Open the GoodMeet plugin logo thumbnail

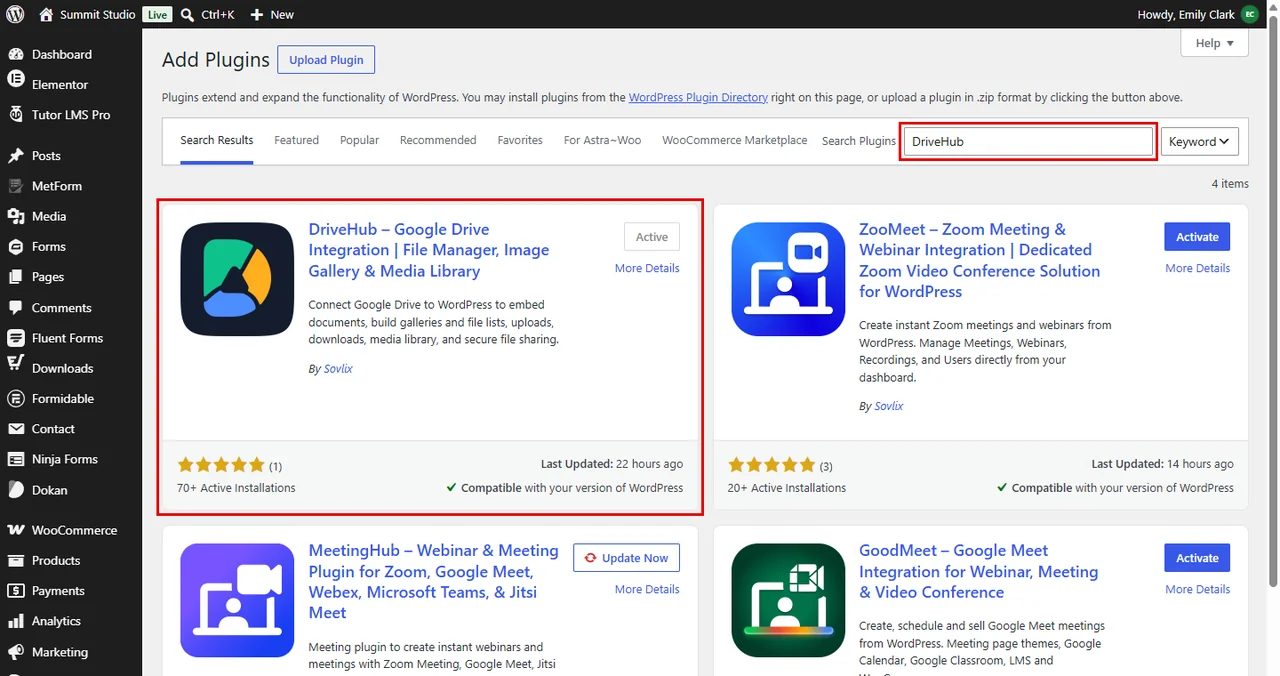[788, 600]
